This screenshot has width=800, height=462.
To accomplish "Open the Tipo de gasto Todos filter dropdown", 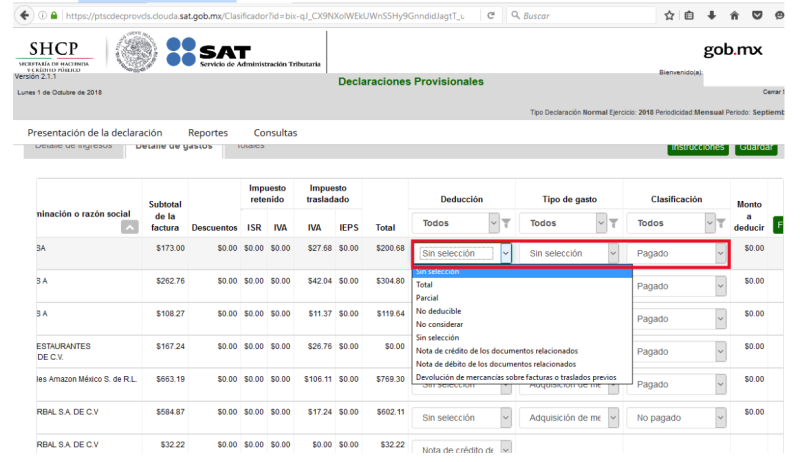I will tap(562, 223).
